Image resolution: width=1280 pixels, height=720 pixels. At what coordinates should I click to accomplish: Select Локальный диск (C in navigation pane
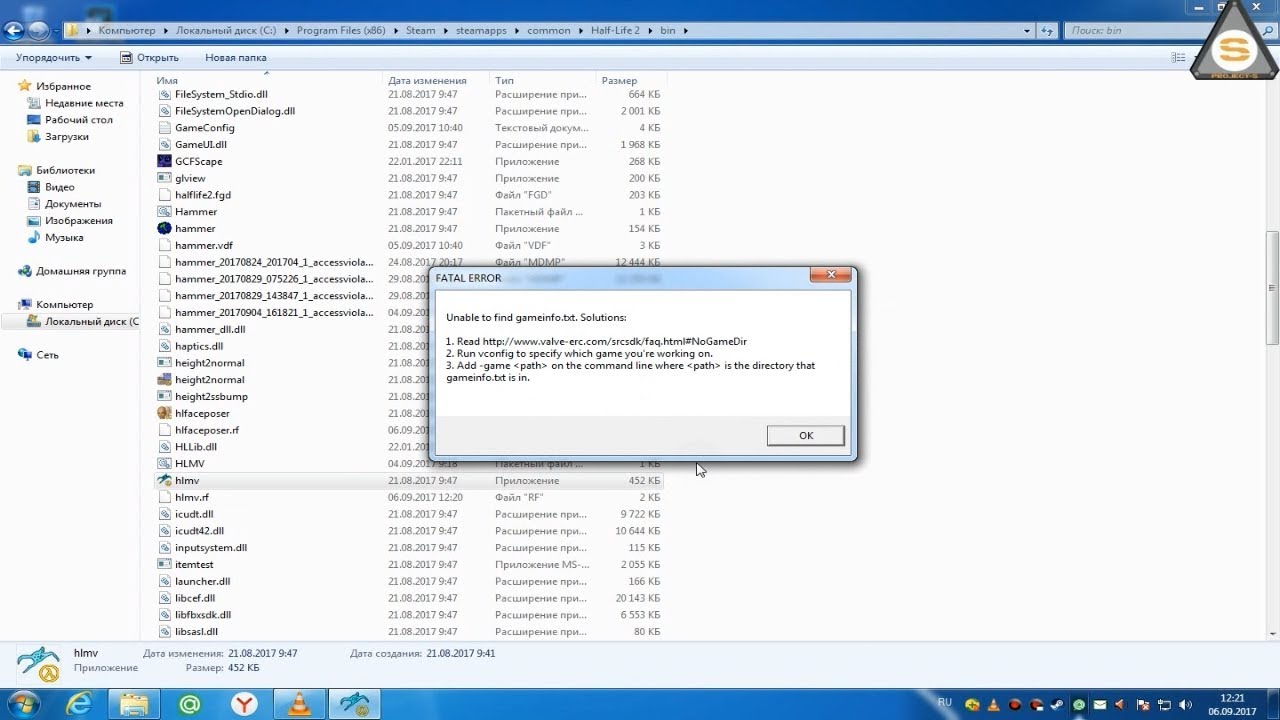pos(84,321)
